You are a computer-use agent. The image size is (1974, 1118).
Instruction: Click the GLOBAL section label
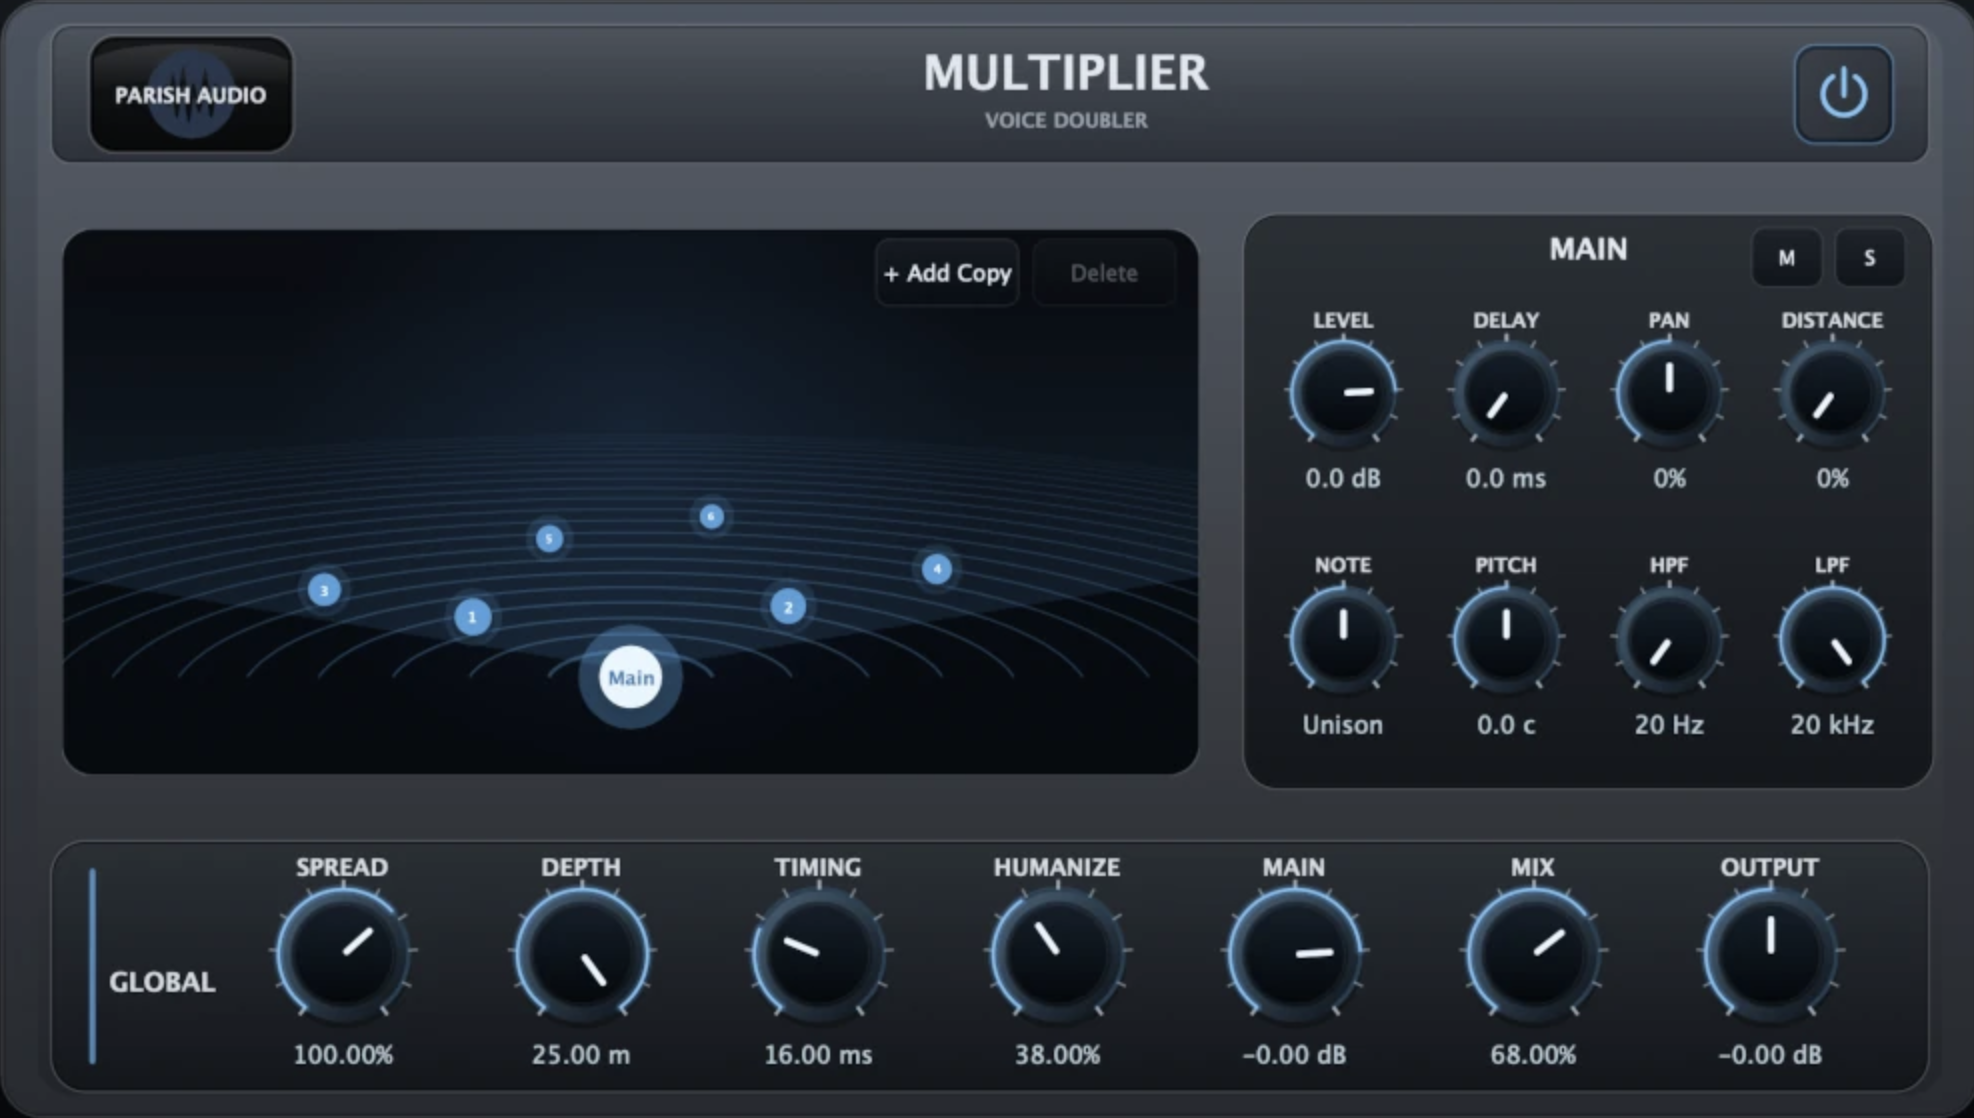tap(162, 982)
